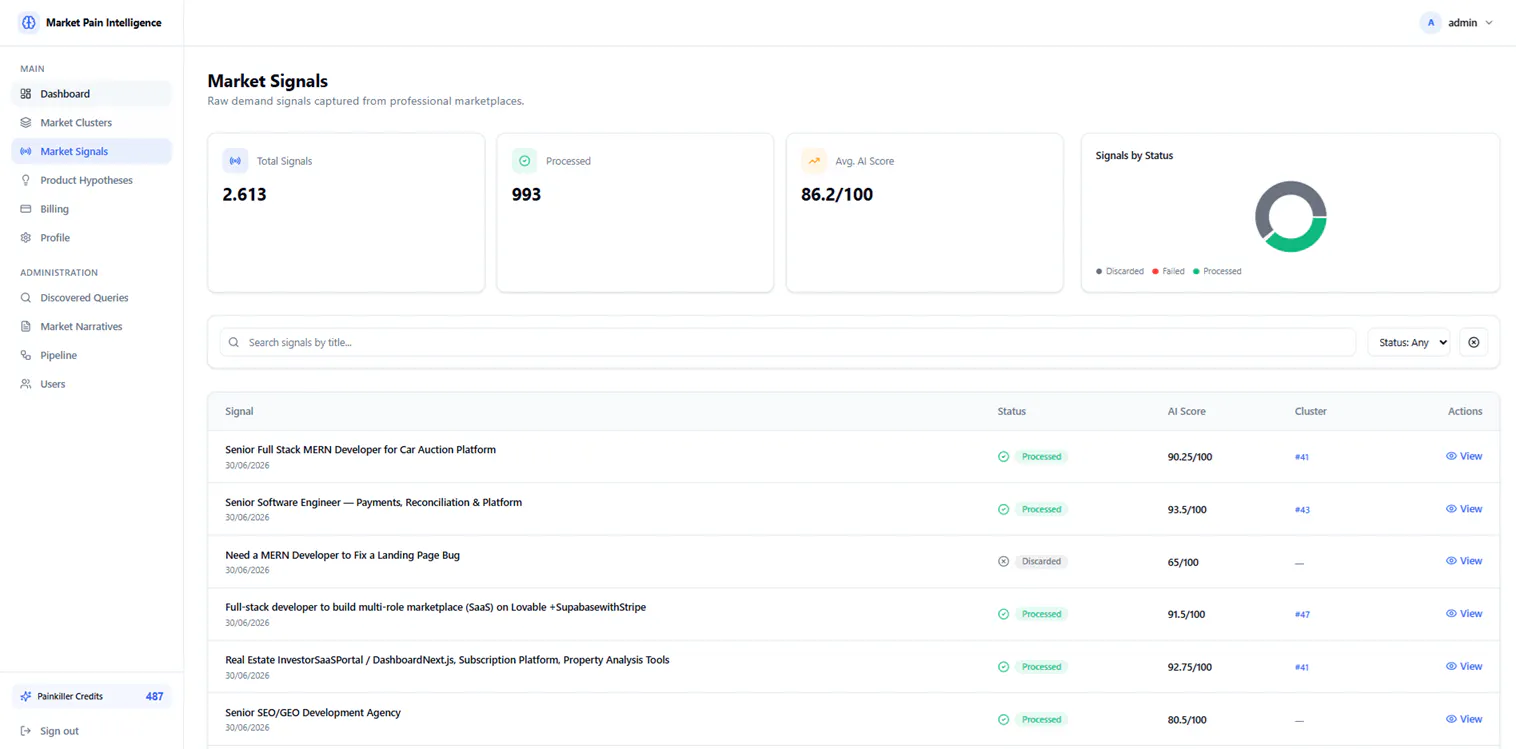Click the Dashboard grid icon

coord(26,94)
